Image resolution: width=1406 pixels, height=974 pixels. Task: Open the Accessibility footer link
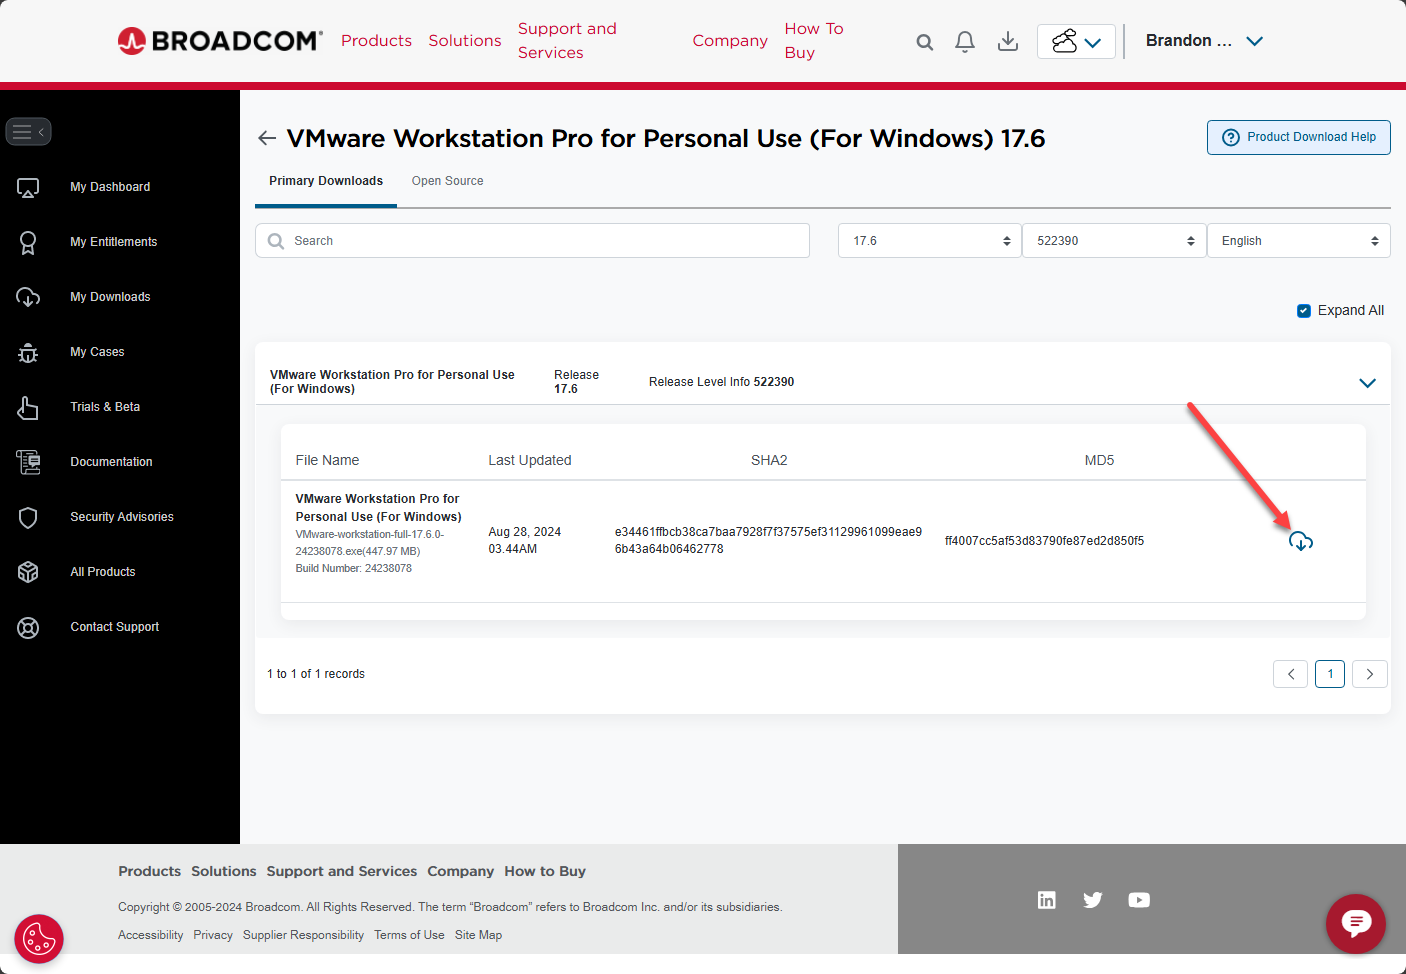(151, 935)
